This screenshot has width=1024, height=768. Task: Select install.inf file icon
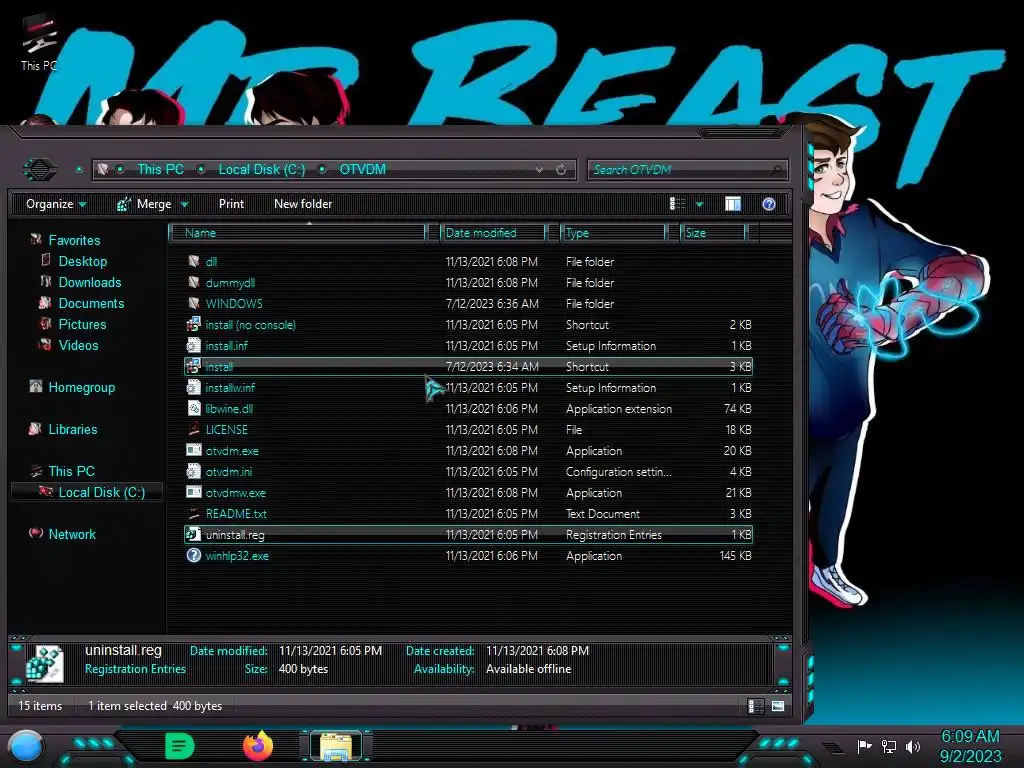pyautogui.click(x=193, y=345)
